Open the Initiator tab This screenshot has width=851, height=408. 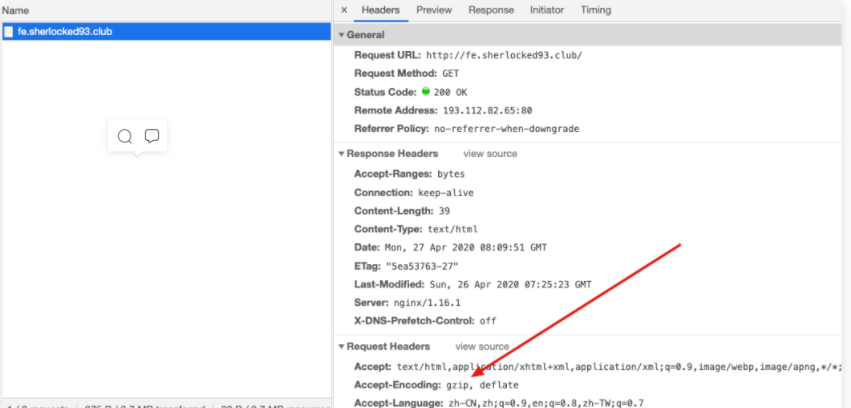pyautogui.click(x=547, y=10)
